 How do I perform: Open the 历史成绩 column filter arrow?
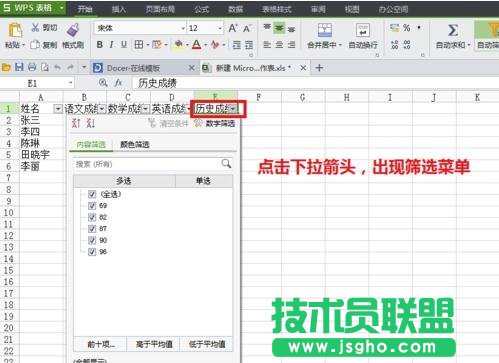click(233, 109)
